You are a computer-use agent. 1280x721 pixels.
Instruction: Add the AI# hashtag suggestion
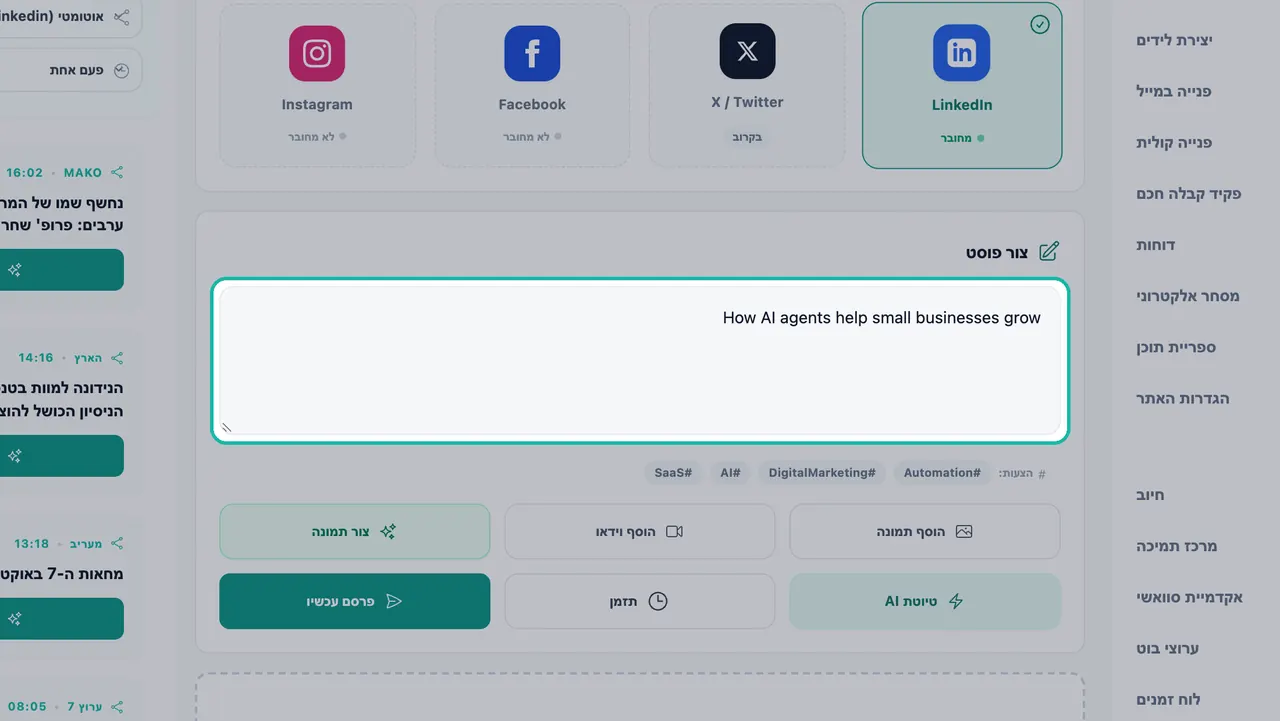[x=730, y=473]
